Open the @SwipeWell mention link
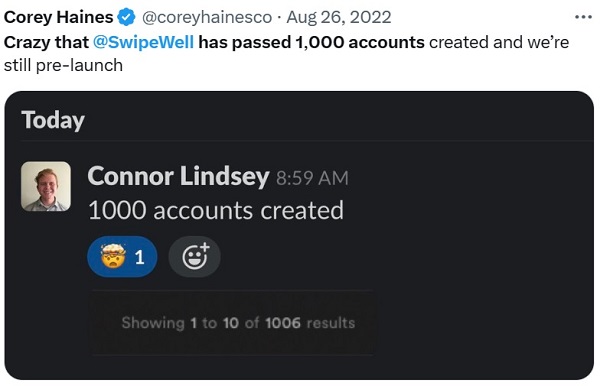Screen dimensions: 600x386 (x=143, y=42)
